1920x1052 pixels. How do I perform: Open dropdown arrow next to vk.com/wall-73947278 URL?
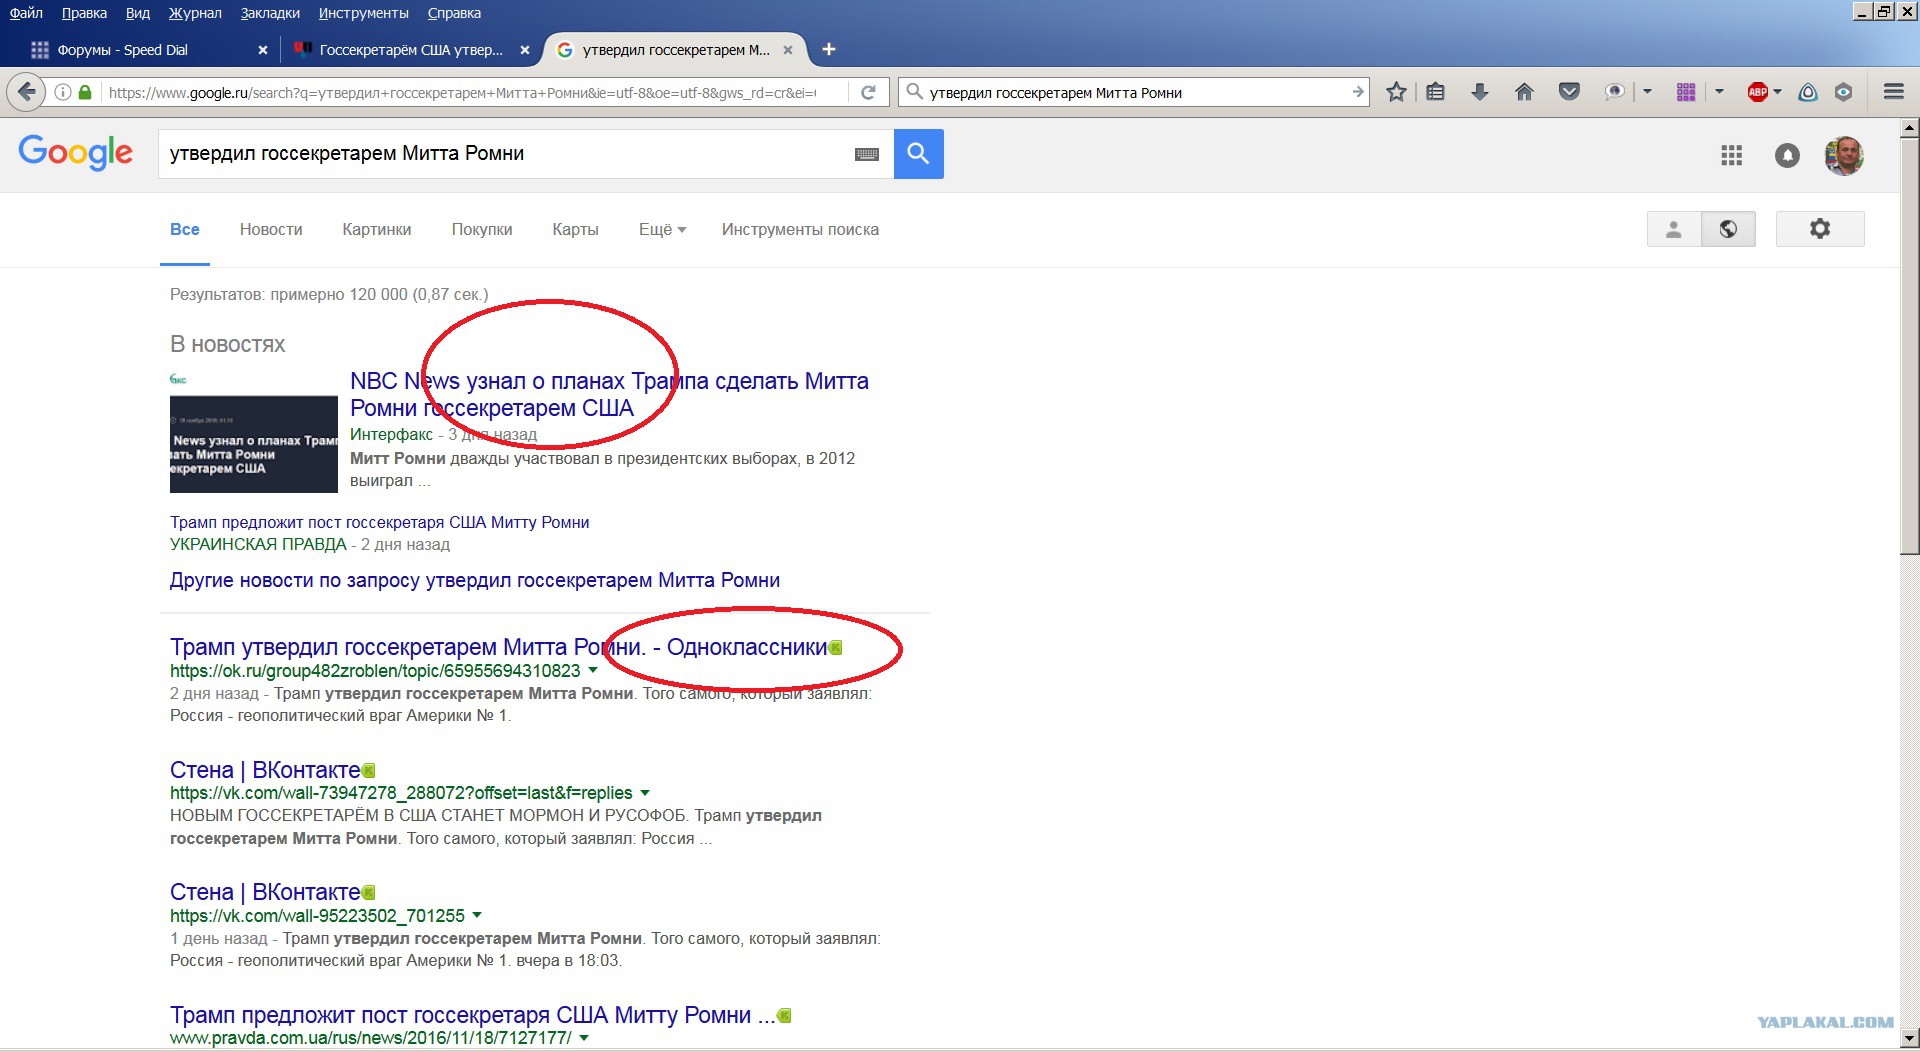coord(645,793)
